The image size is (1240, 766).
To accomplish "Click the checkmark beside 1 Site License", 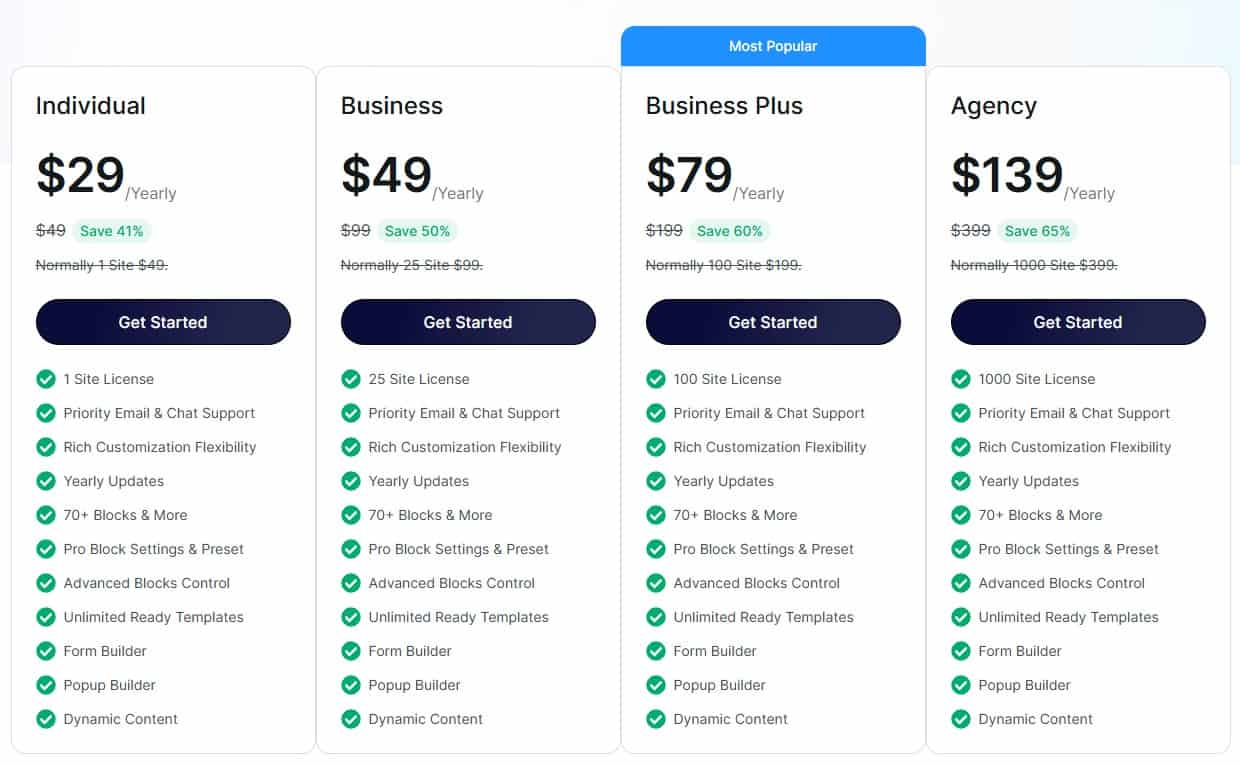I will (46, 379).
